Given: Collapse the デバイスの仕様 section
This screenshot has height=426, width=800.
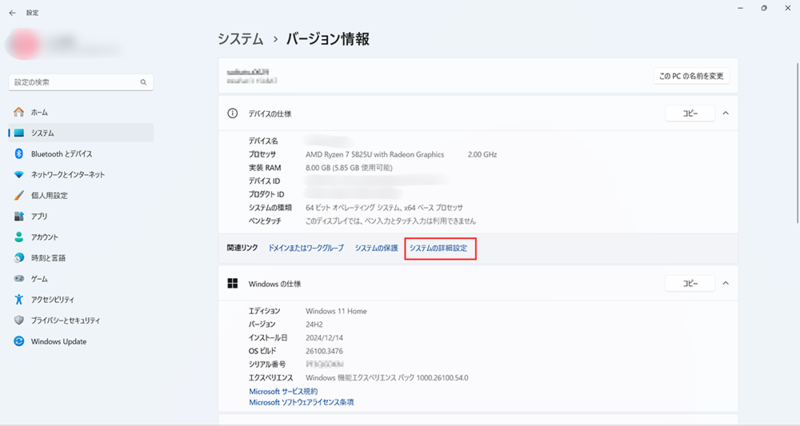Looking at the screenshot, I should click(726, 113).
